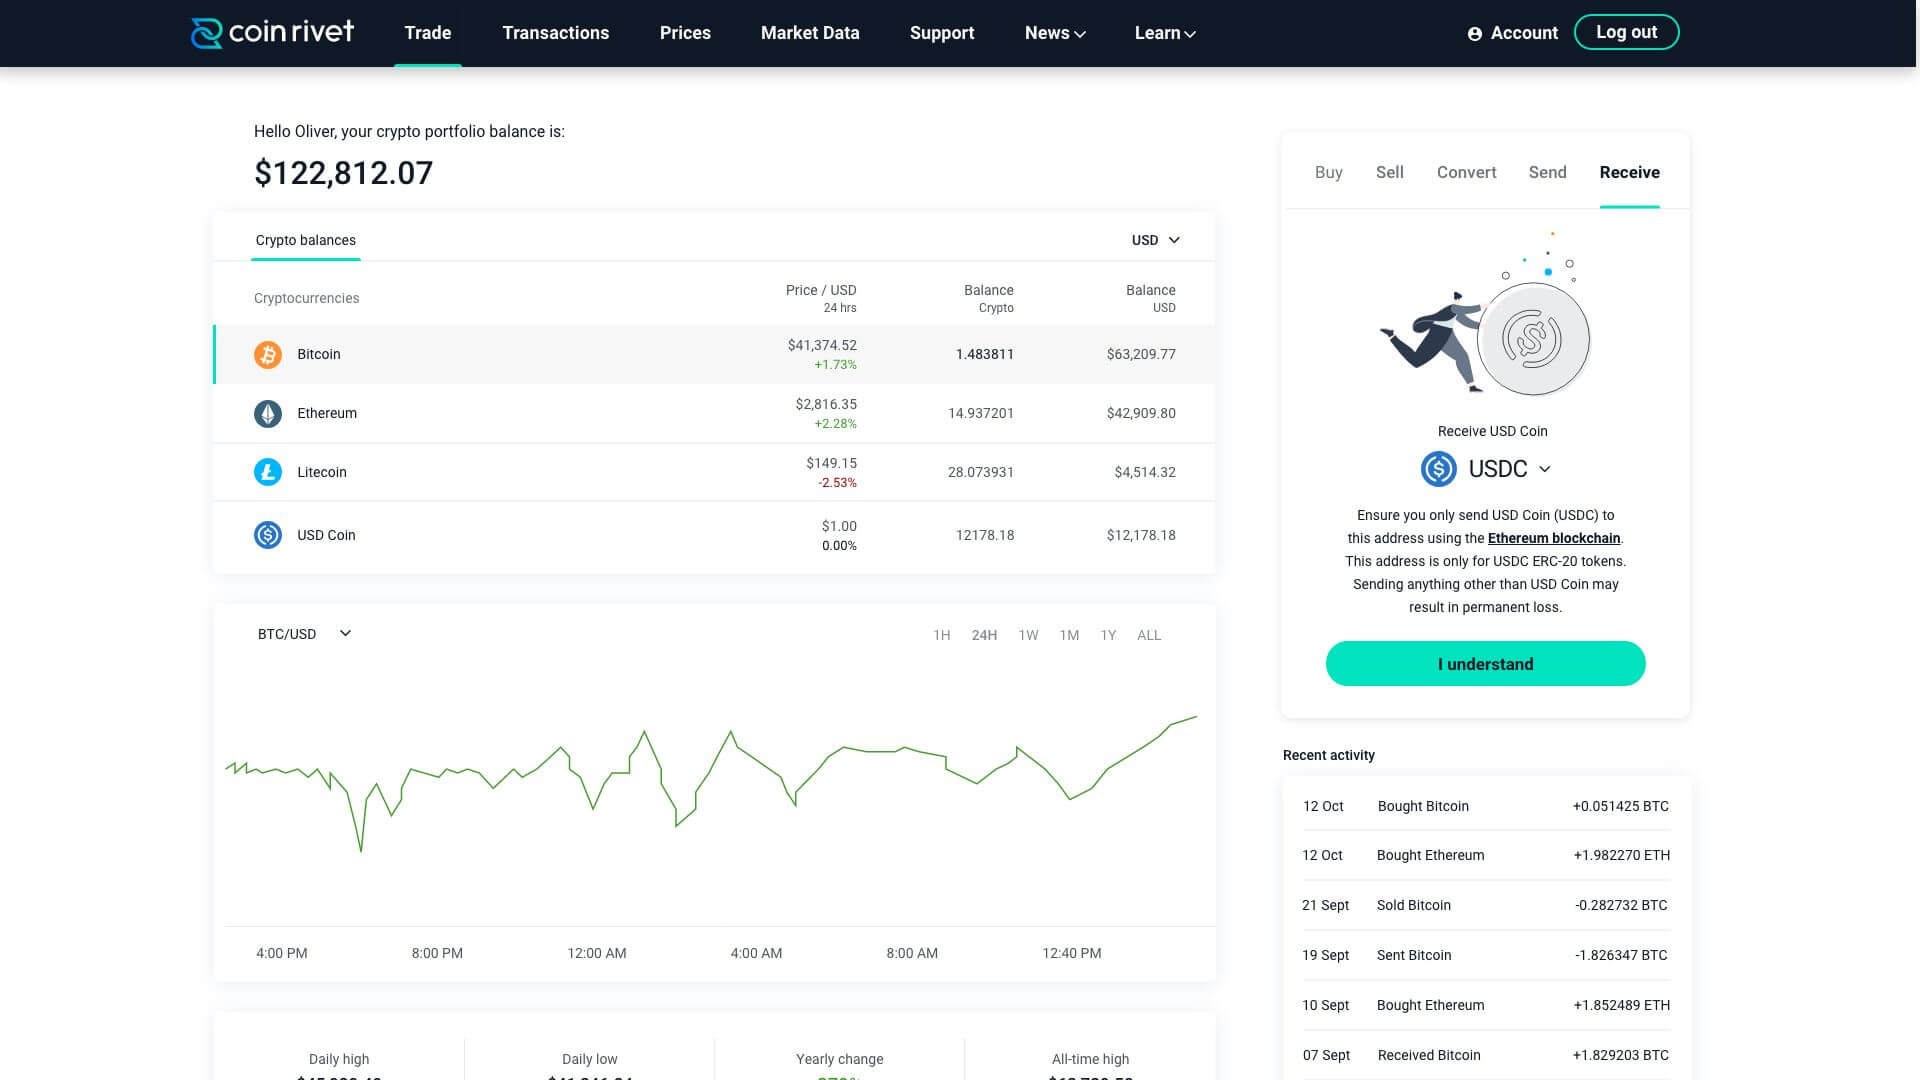Select the Bitcoin row name

(318, 354)
